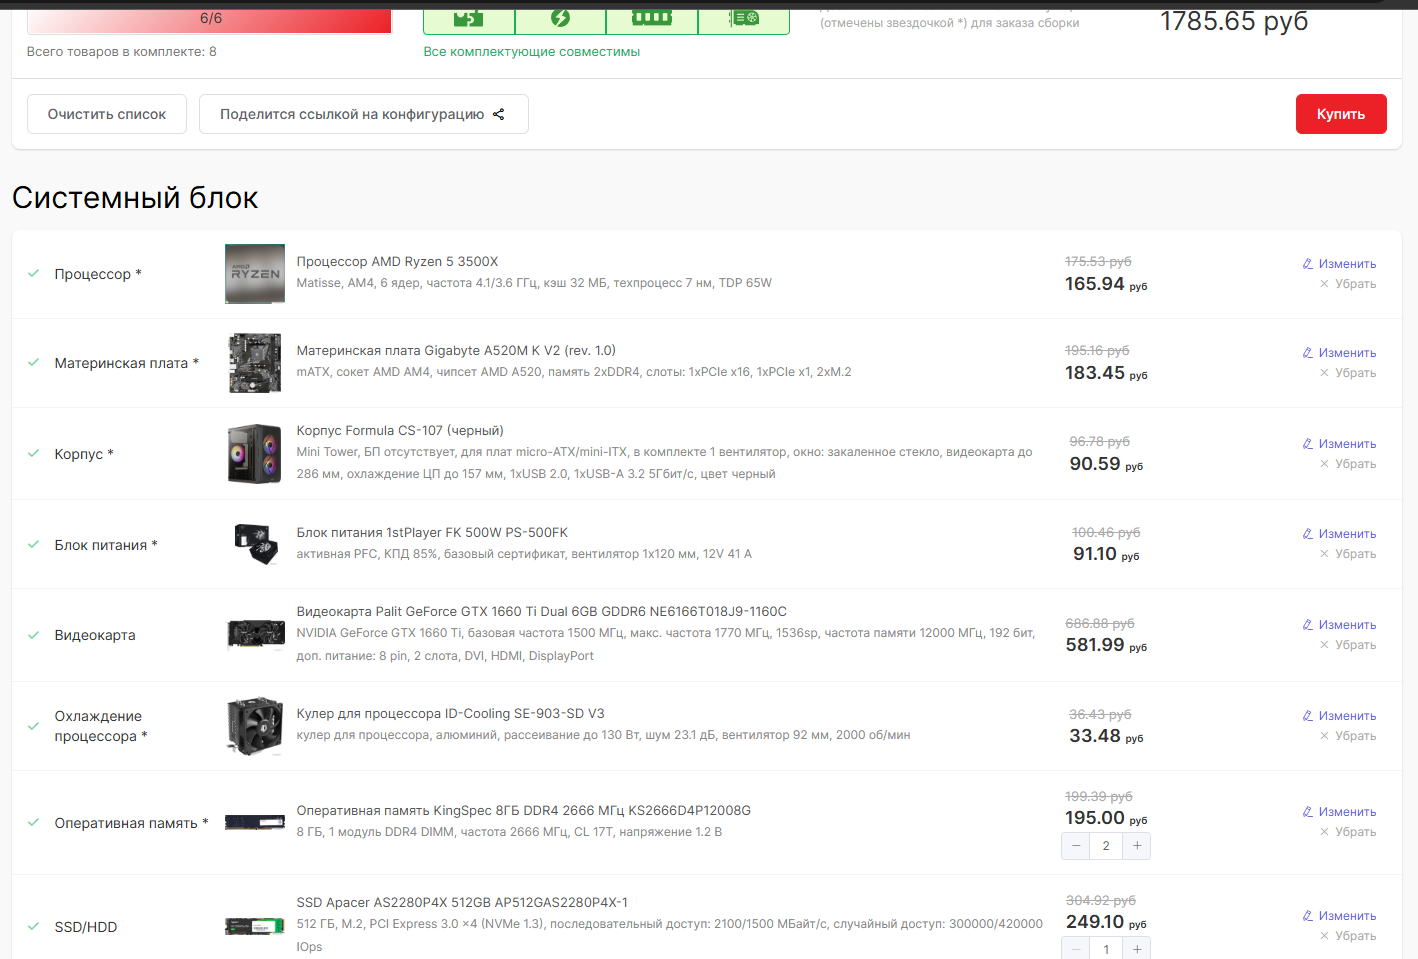Click the total price 1785.65 руб
The width and height of the screenshot is (1418, 959).
click(1234, 21)
